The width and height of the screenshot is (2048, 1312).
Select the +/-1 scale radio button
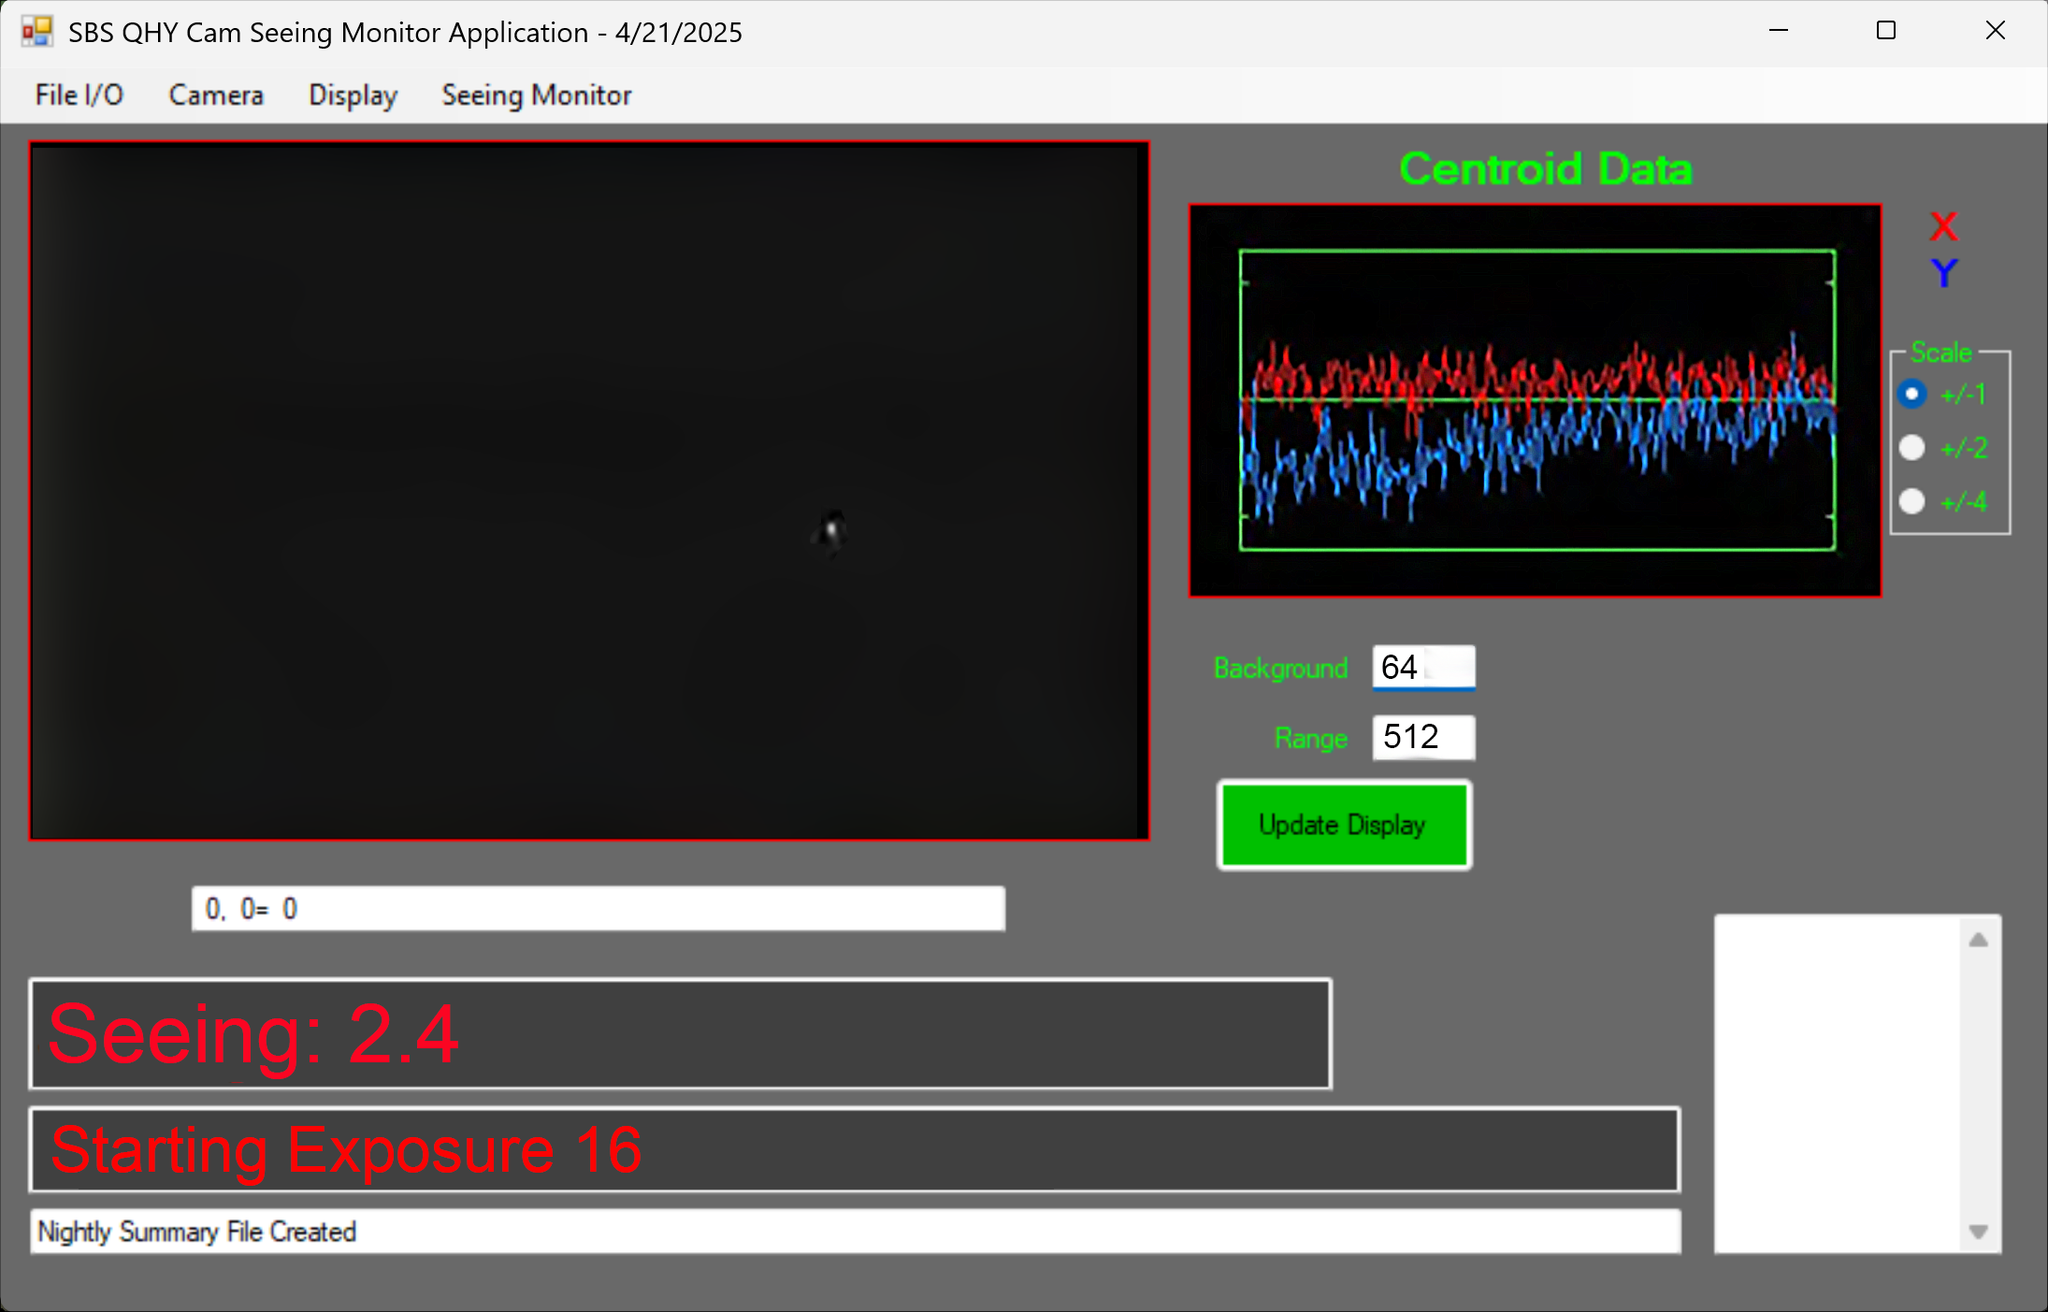(x=1912, y=394)
